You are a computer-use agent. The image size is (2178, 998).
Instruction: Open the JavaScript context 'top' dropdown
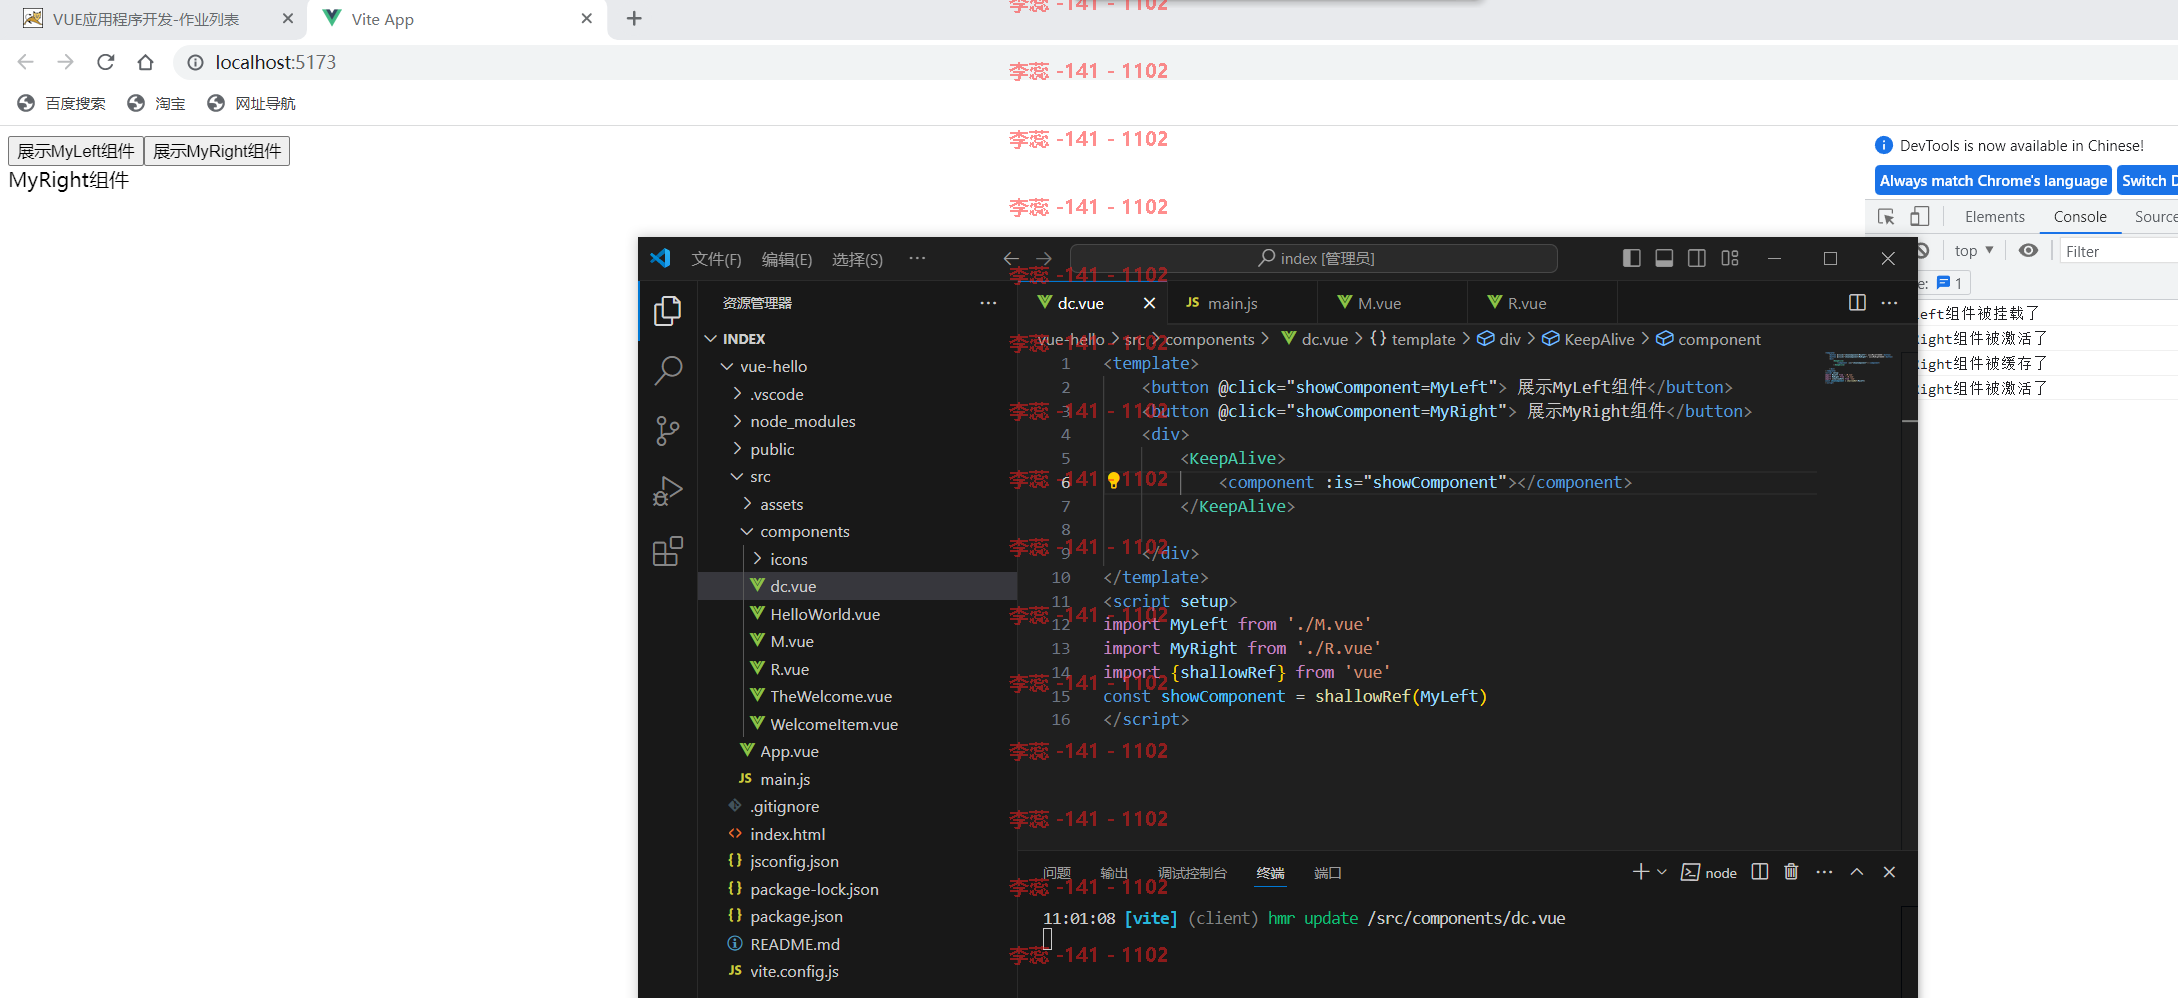(1974, 250)
